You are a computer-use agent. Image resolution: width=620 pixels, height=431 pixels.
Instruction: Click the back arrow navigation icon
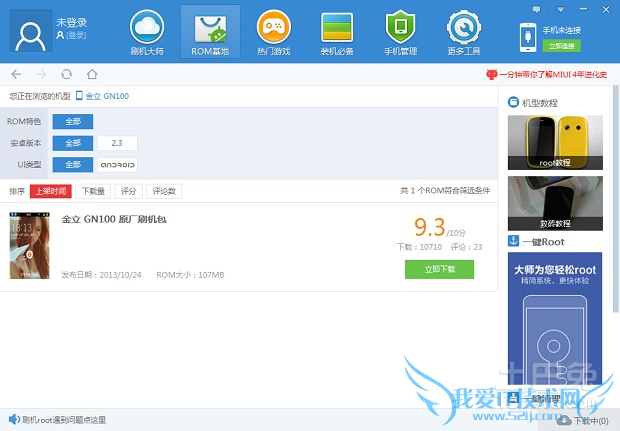point(17,74)
